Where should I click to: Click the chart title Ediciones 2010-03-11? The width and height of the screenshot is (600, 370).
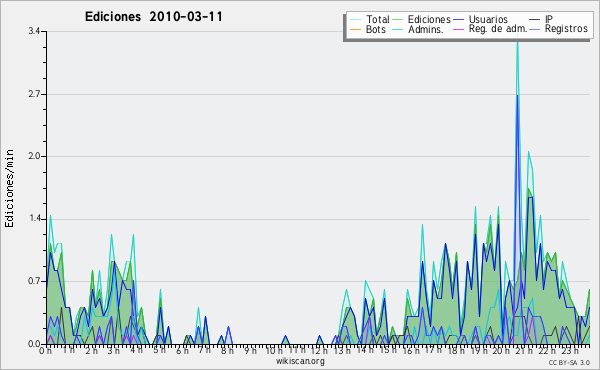click(153, 17)
